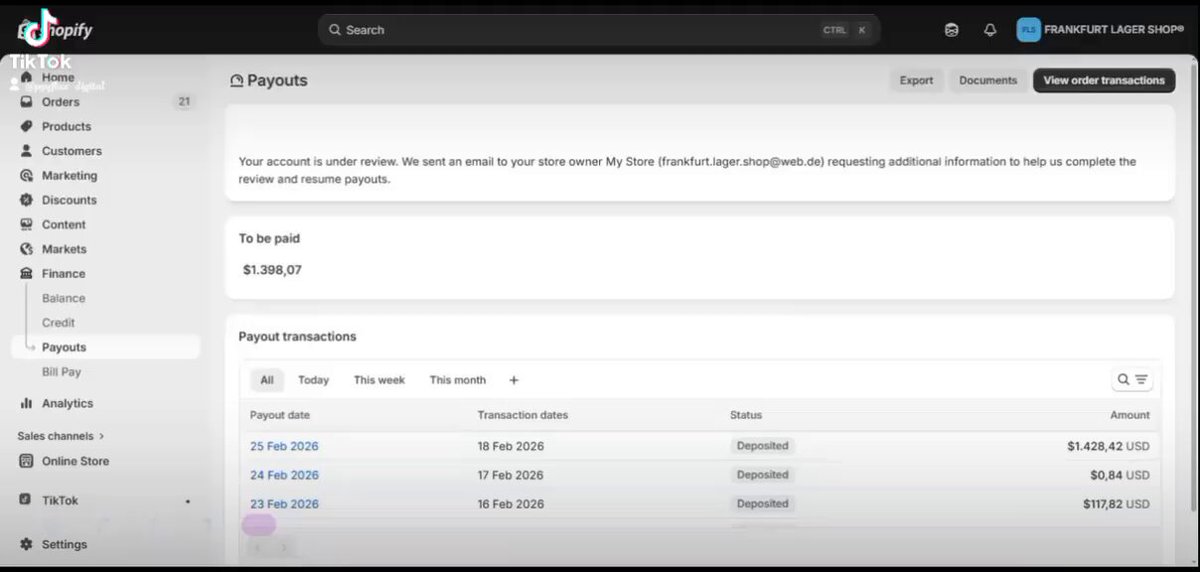The image size is (1200, 572).
Task: Add a new view with plus button
Action: 514,380
